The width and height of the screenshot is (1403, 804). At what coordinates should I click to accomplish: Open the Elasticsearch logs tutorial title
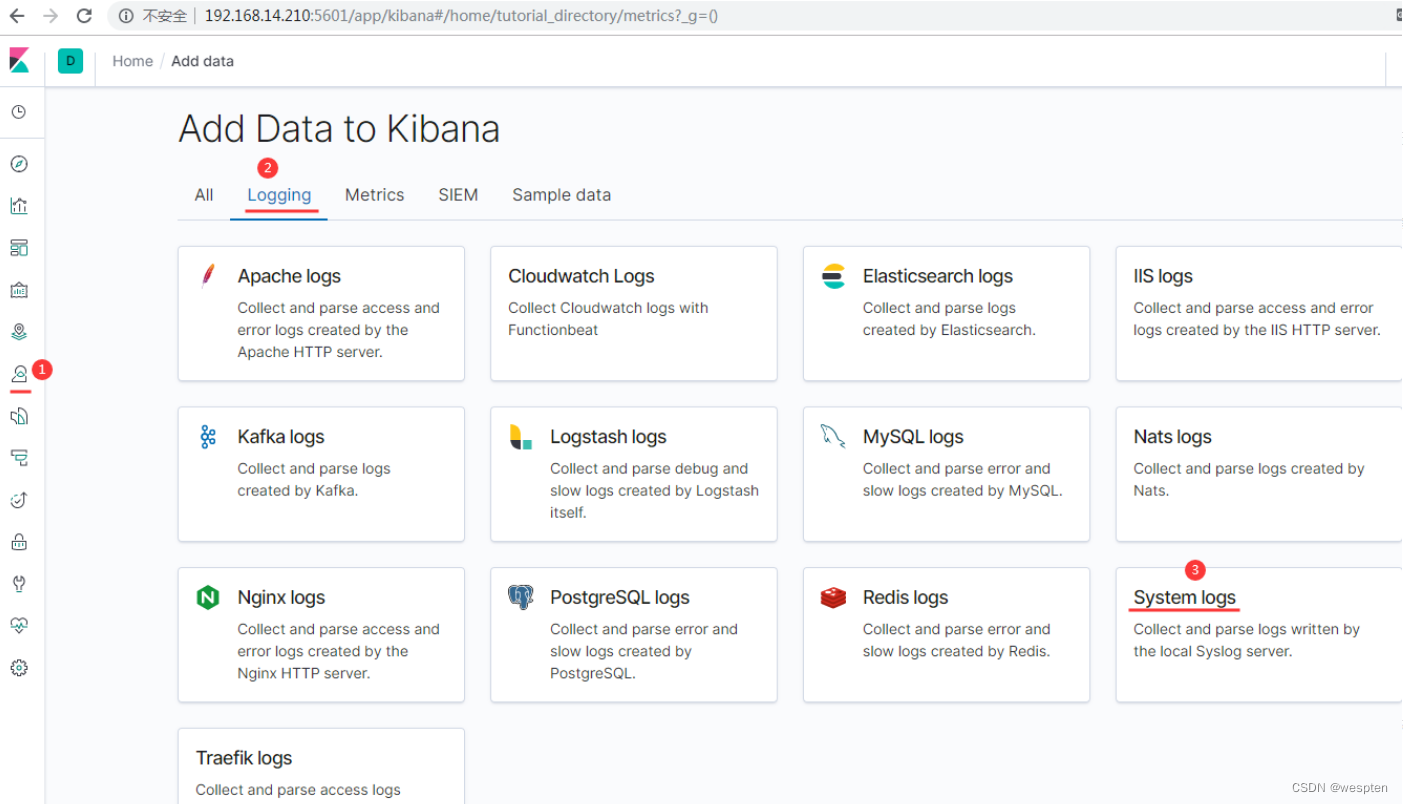click(x=938, y=276)
